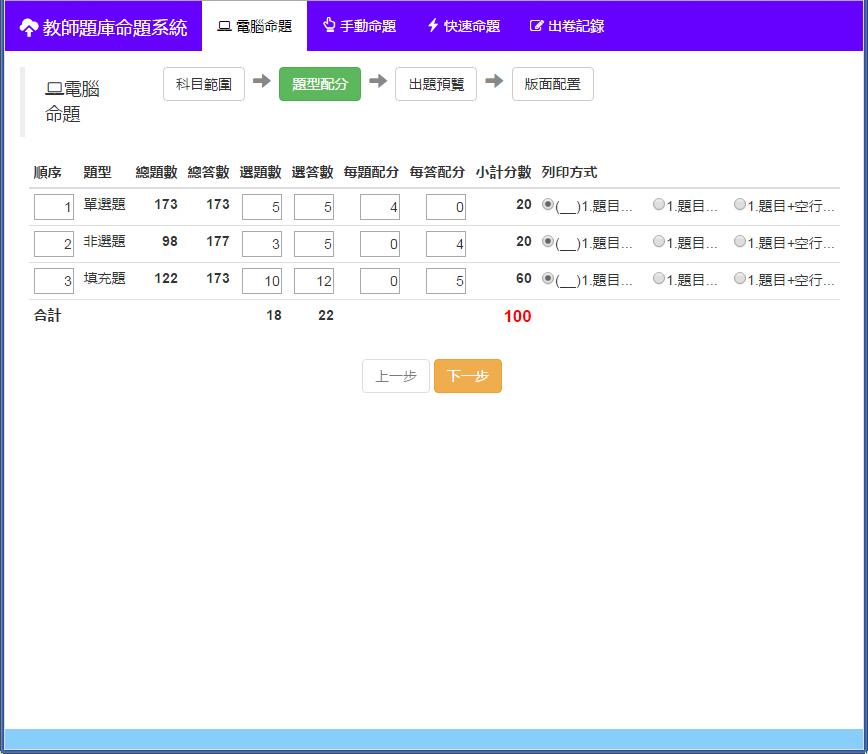
Task: Click the 非選題 question type label
Action: 104,241
